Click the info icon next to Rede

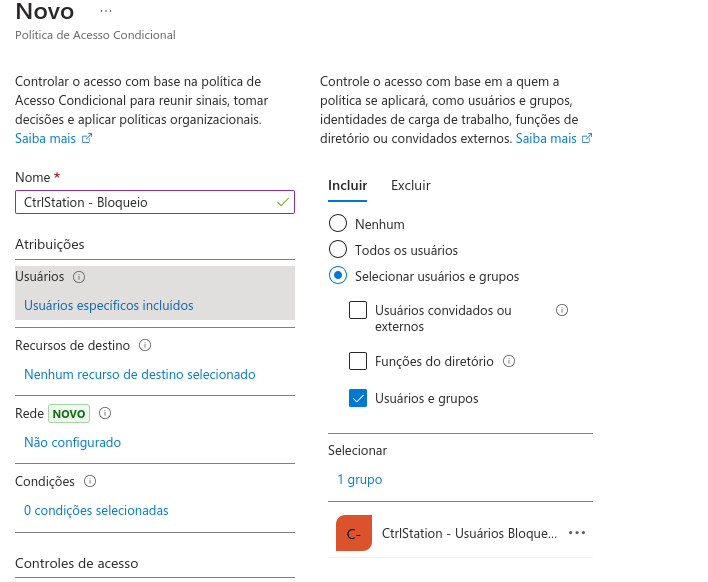tap(105, 413)
